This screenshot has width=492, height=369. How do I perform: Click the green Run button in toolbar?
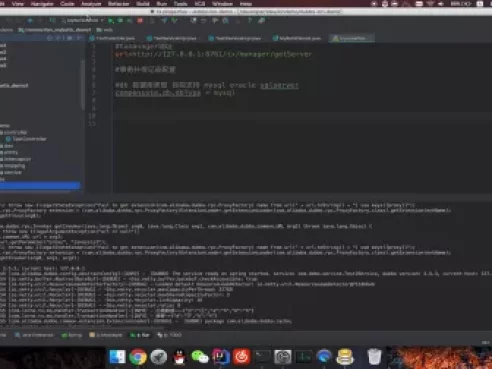(x=111, y=21)
